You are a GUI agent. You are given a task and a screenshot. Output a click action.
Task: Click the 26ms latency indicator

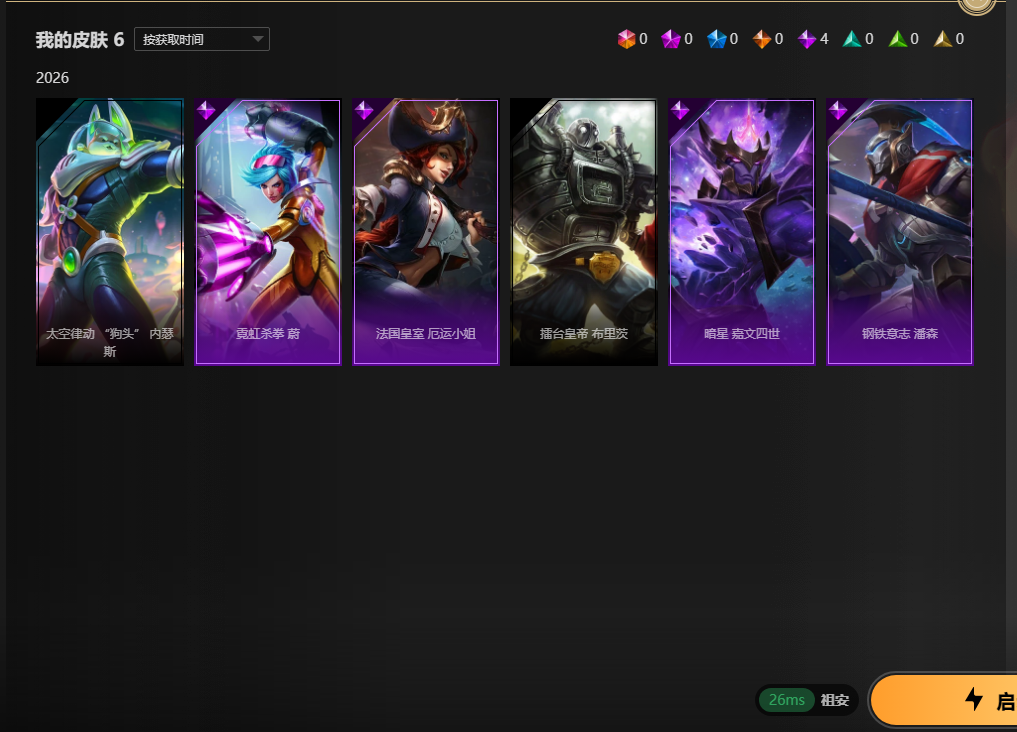pyautogui.click(x=786, y=700)
